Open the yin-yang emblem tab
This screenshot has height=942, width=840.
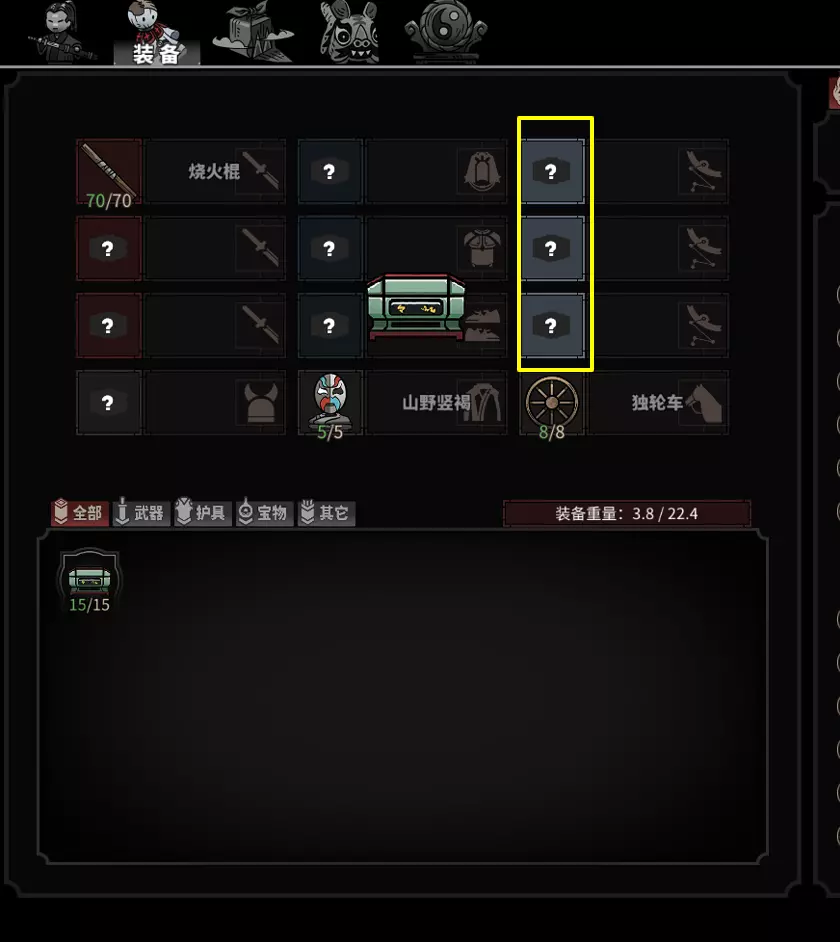446,30
